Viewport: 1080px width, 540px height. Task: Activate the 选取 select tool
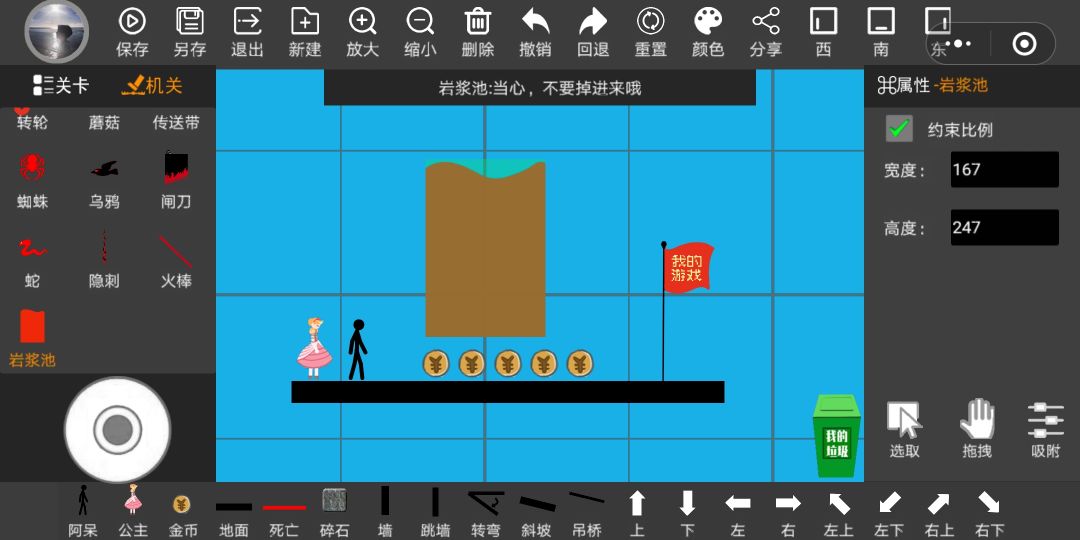[x=904, y=430]
